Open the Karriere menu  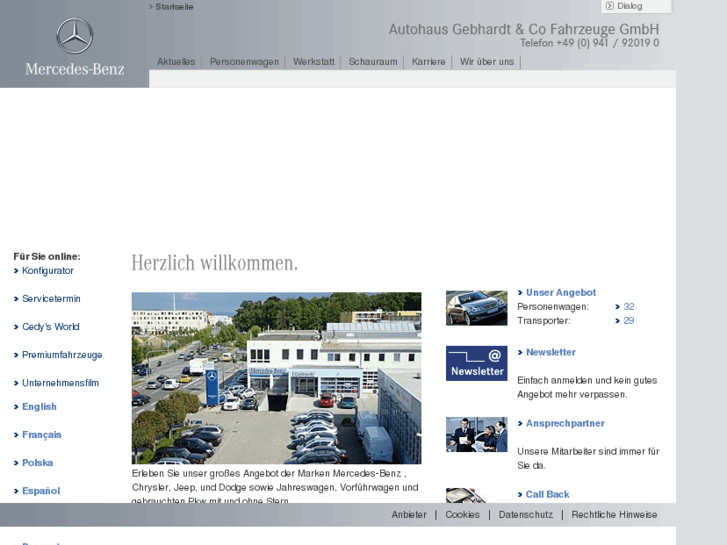pyautogui.click(x=428, y=62)
